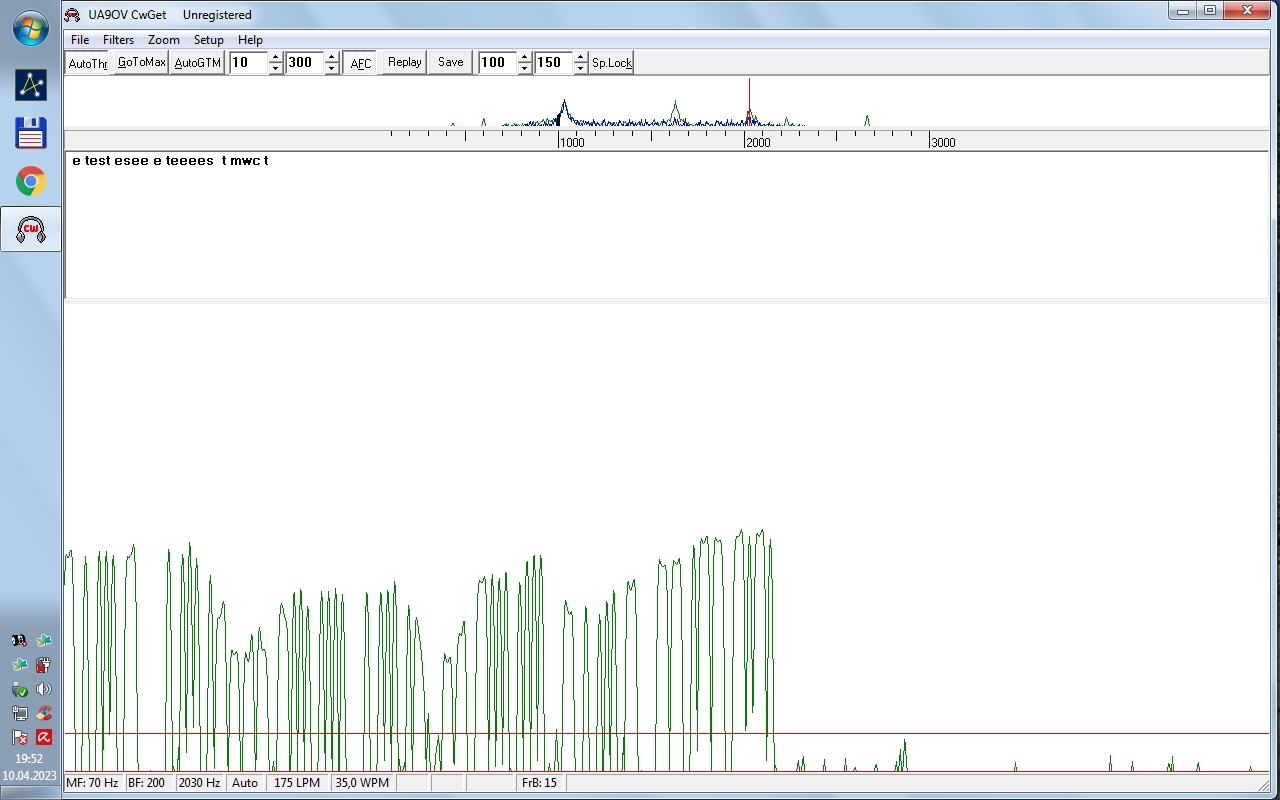Image resolution: width=1280 pixels, height=800 pixels.
Task: Increase the 150 field with up arrow
Action: [x=581, y=57]
